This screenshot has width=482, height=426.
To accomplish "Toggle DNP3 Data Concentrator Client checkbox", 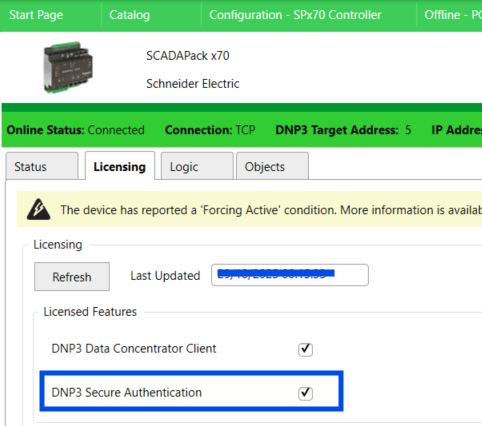I will pos(305,349).
